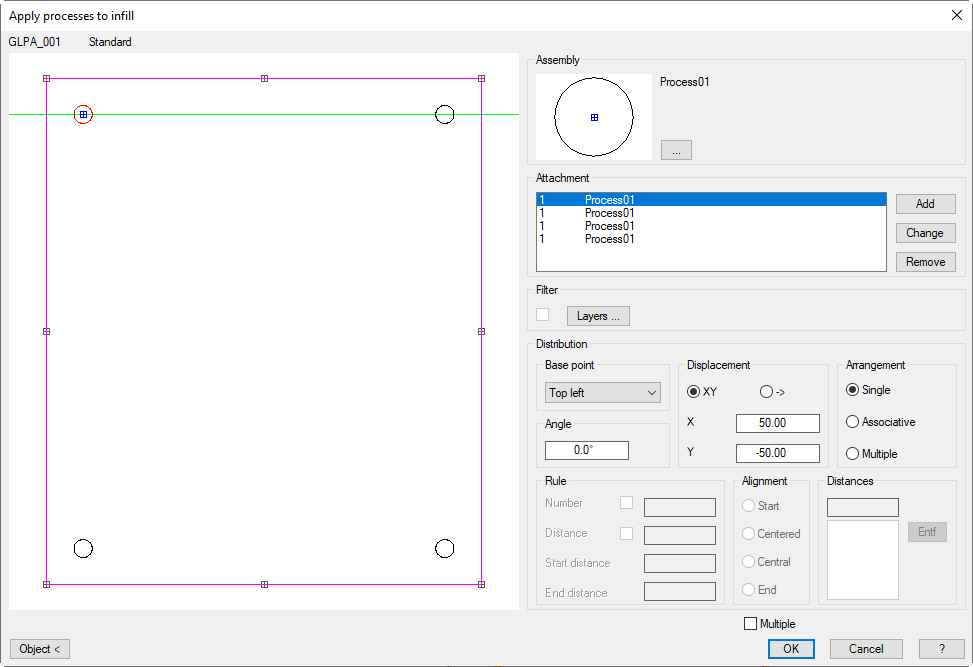Click the left middle grip handle
This screenshot has height=667, width=973.
click(x=46, y=331)
